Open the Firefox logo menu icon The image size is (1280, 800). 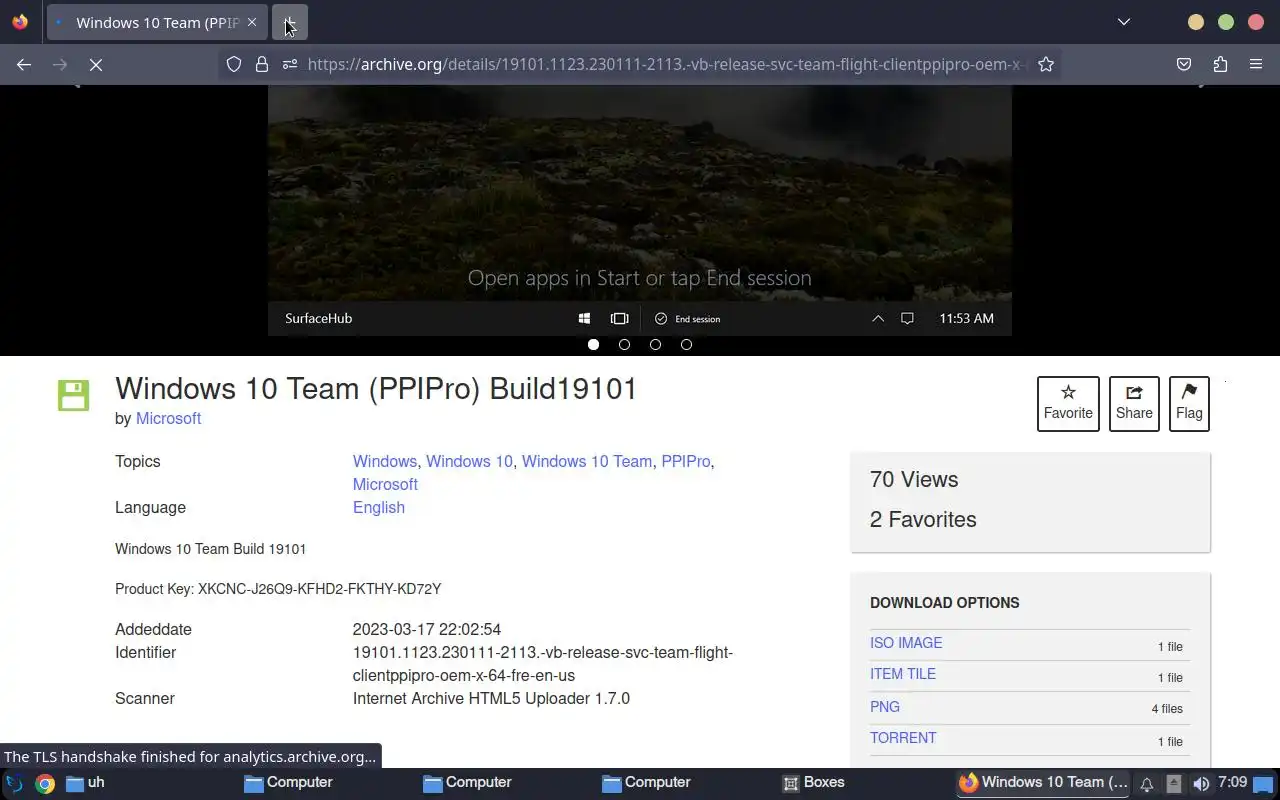(x=20, y=22)
